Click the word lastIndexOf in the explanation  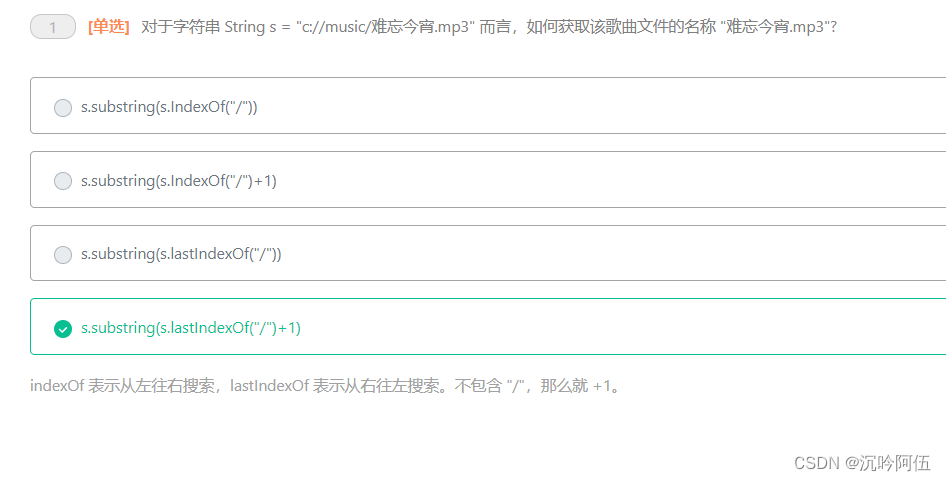[270, 386]
